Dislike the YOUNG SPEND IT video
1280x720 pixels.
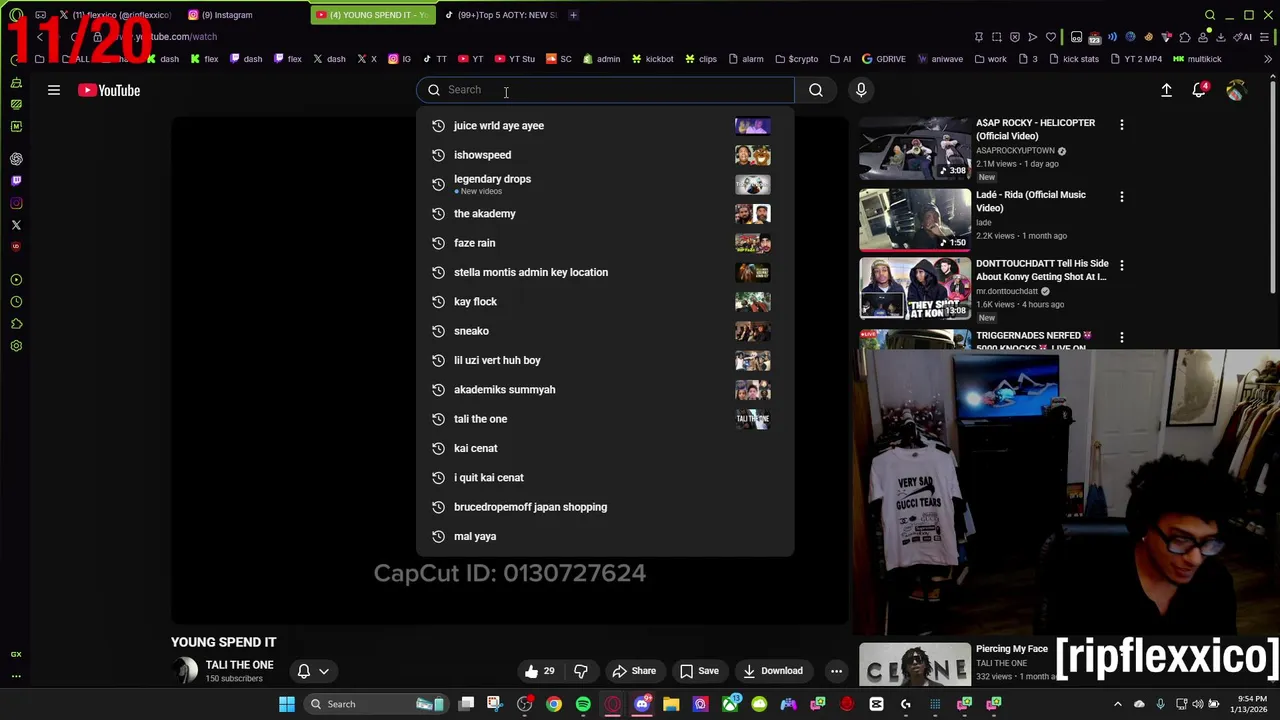tap(581, 671)
